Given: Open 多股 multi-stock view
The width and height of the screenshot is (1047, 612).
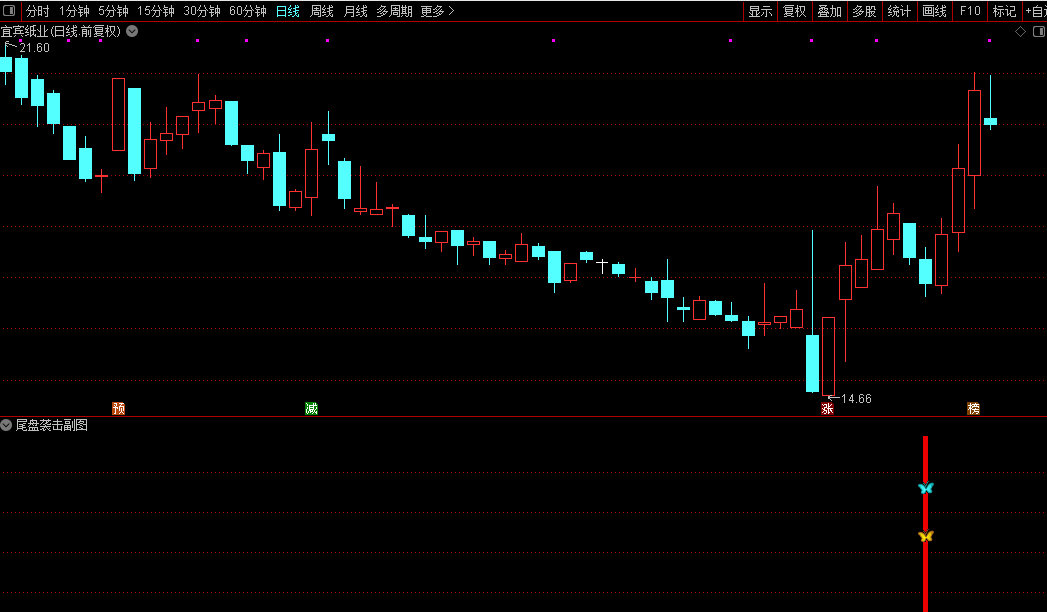Looking at the screenshot, I should pos(864,11).
